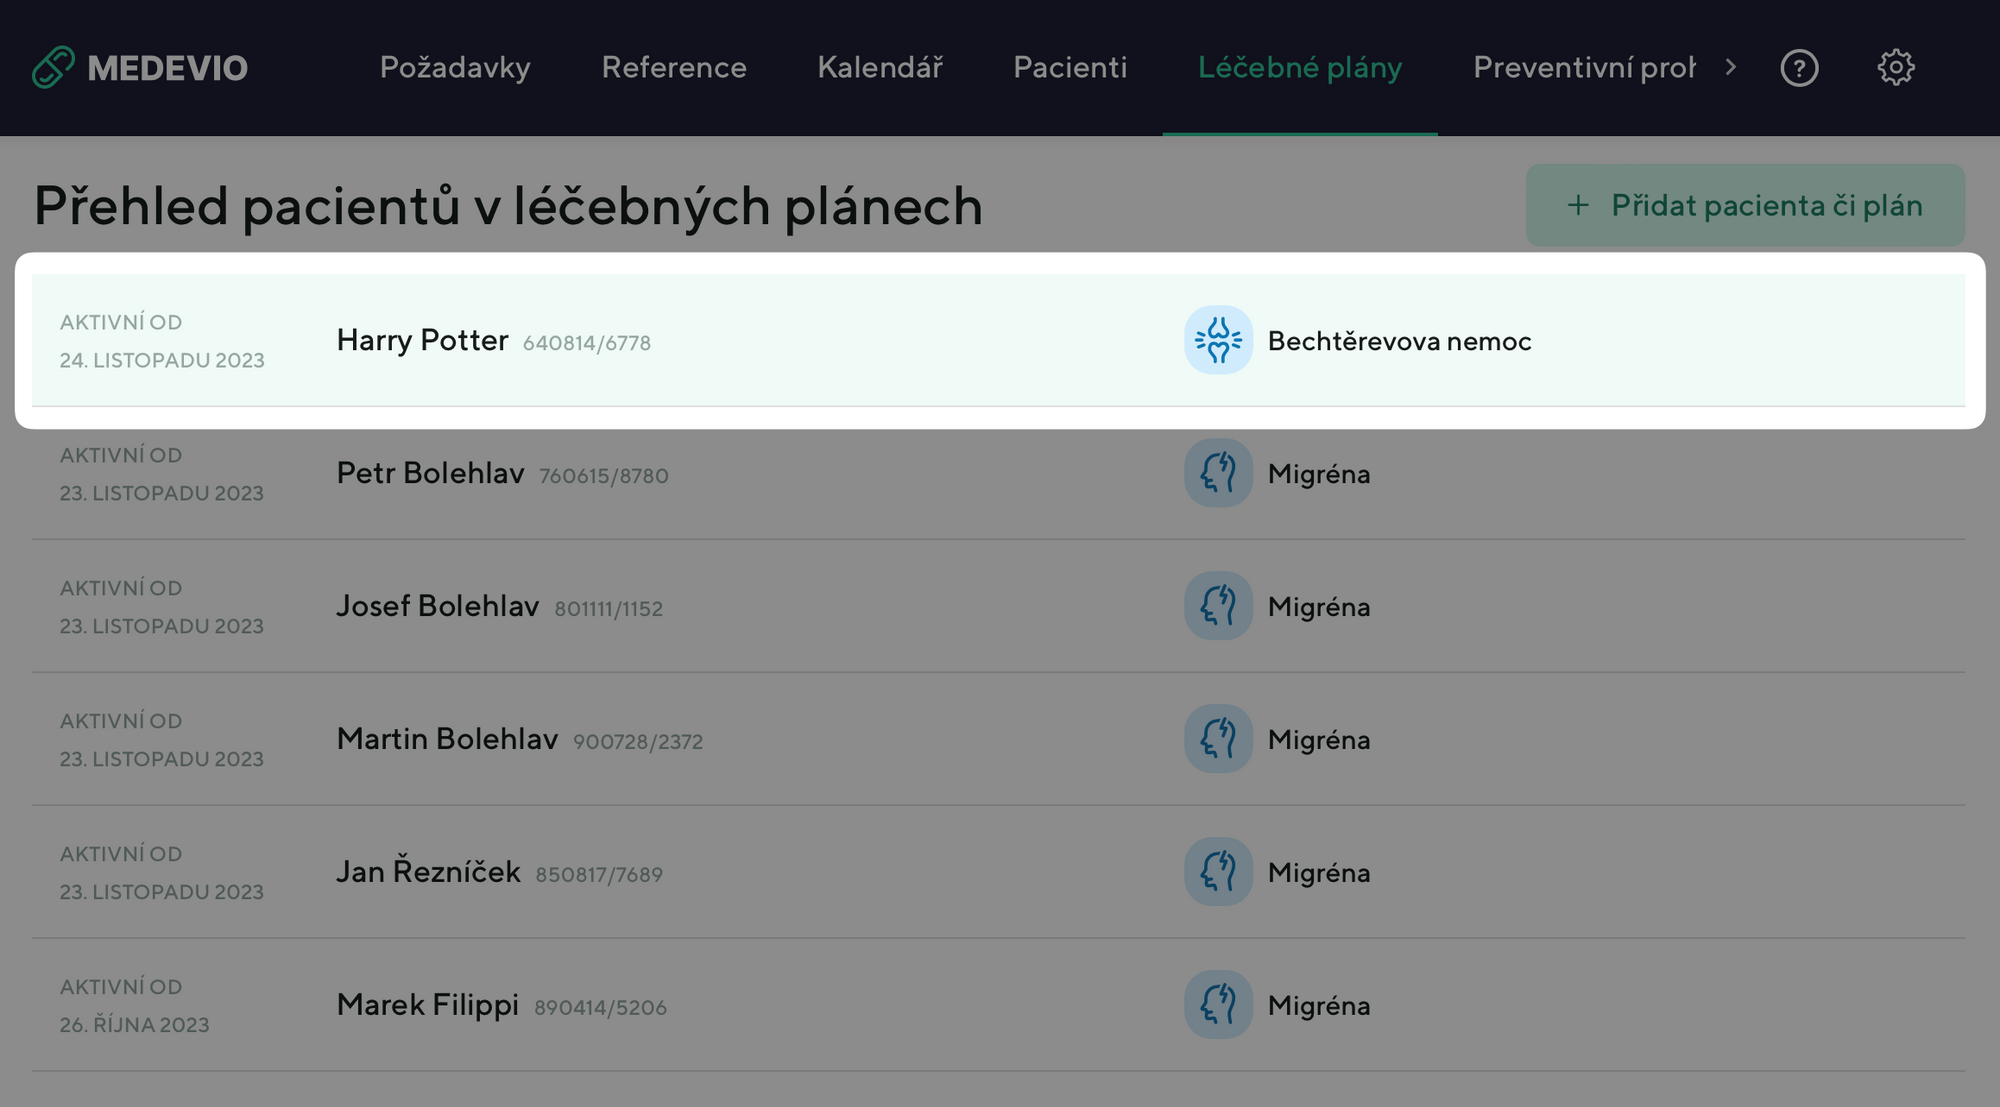Select the Reference tab
Screen dimensions: 2000x1107
pyautogui.click(x=674, y=67)
